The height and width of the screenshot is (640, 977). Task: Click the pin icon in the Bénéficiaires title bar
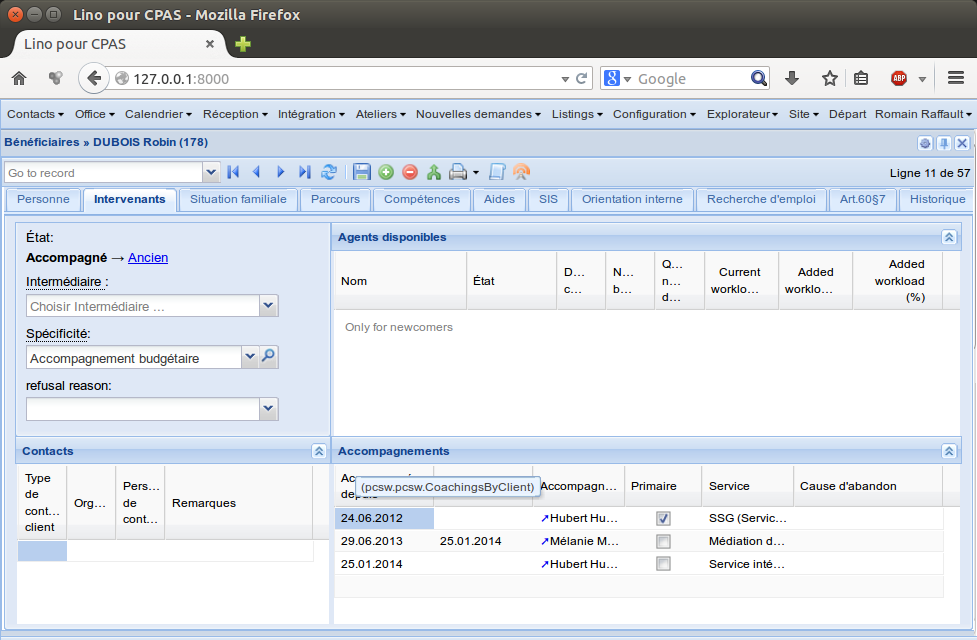pos(944,143)
